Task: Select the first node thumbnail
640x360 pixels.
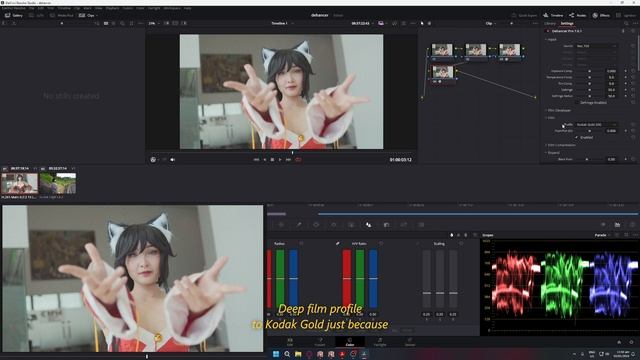Action: click(442, 50)
